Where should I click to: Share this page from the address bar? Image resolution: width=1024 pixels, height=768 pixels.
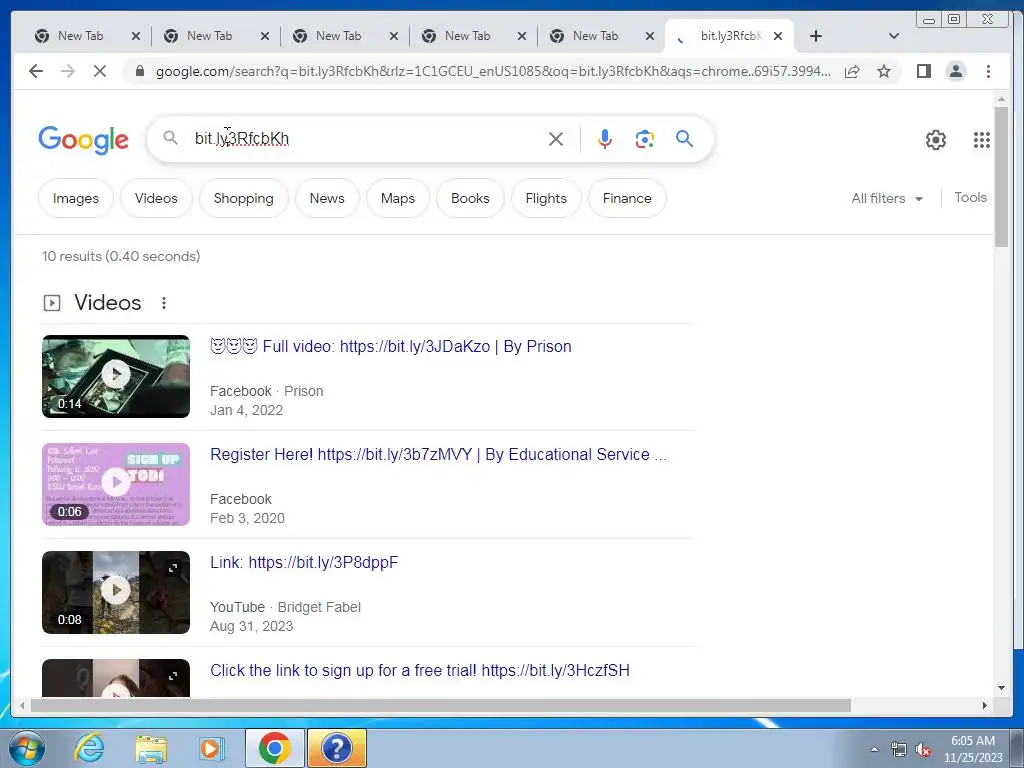coord(852,71)
